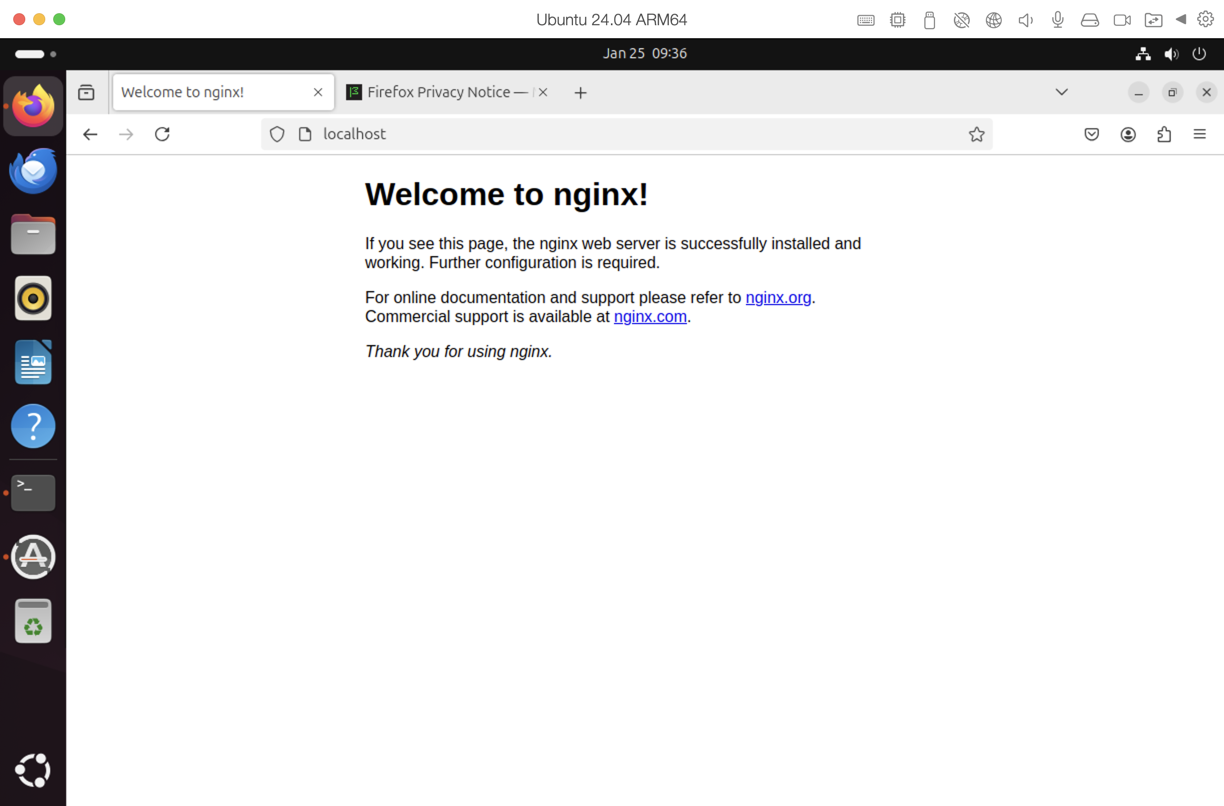Select the Welcome to nginx! heading
This screenshot has width=1224, height=806.
507,194
